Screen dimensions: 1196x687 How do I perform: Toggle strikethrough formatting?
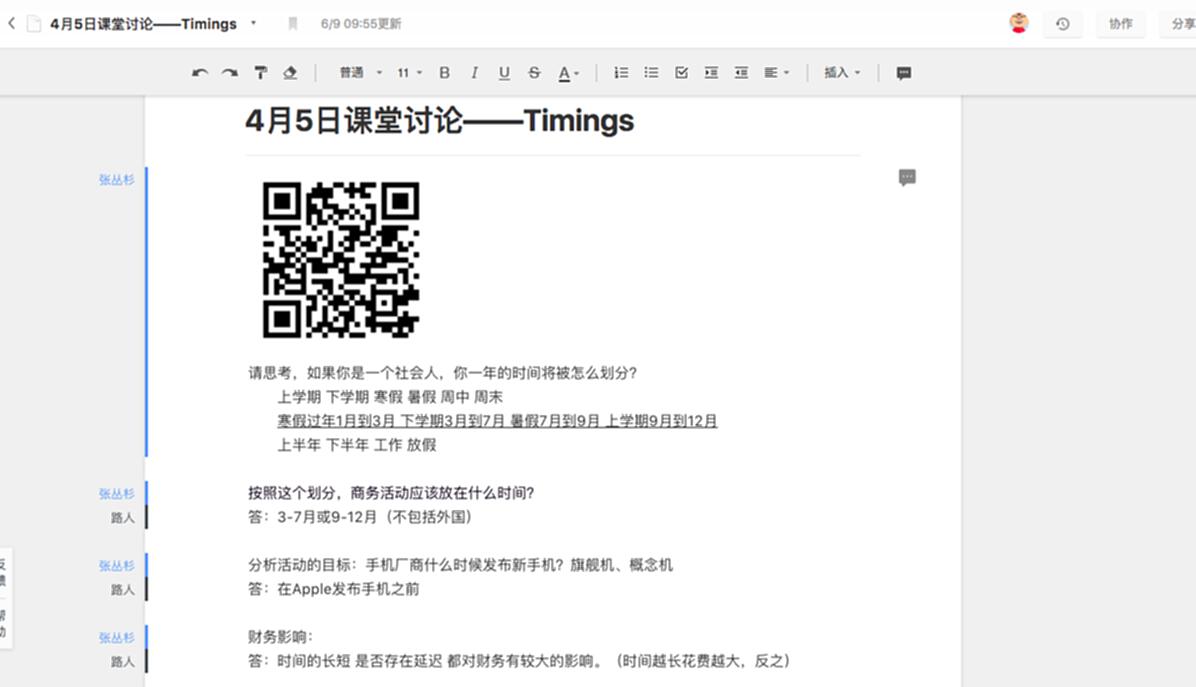pyautogui.click(x=534, y=72)
